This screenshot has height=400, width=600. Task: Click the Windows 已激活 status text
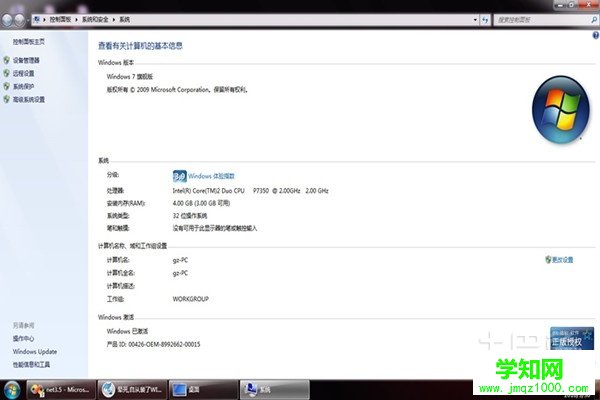pos(127,331)
